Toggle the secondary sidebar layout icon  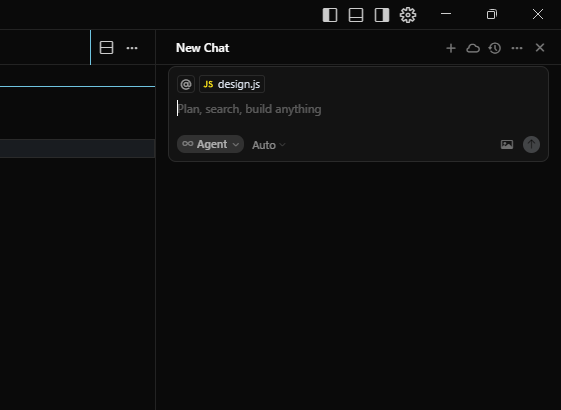[x=382, y=15]
